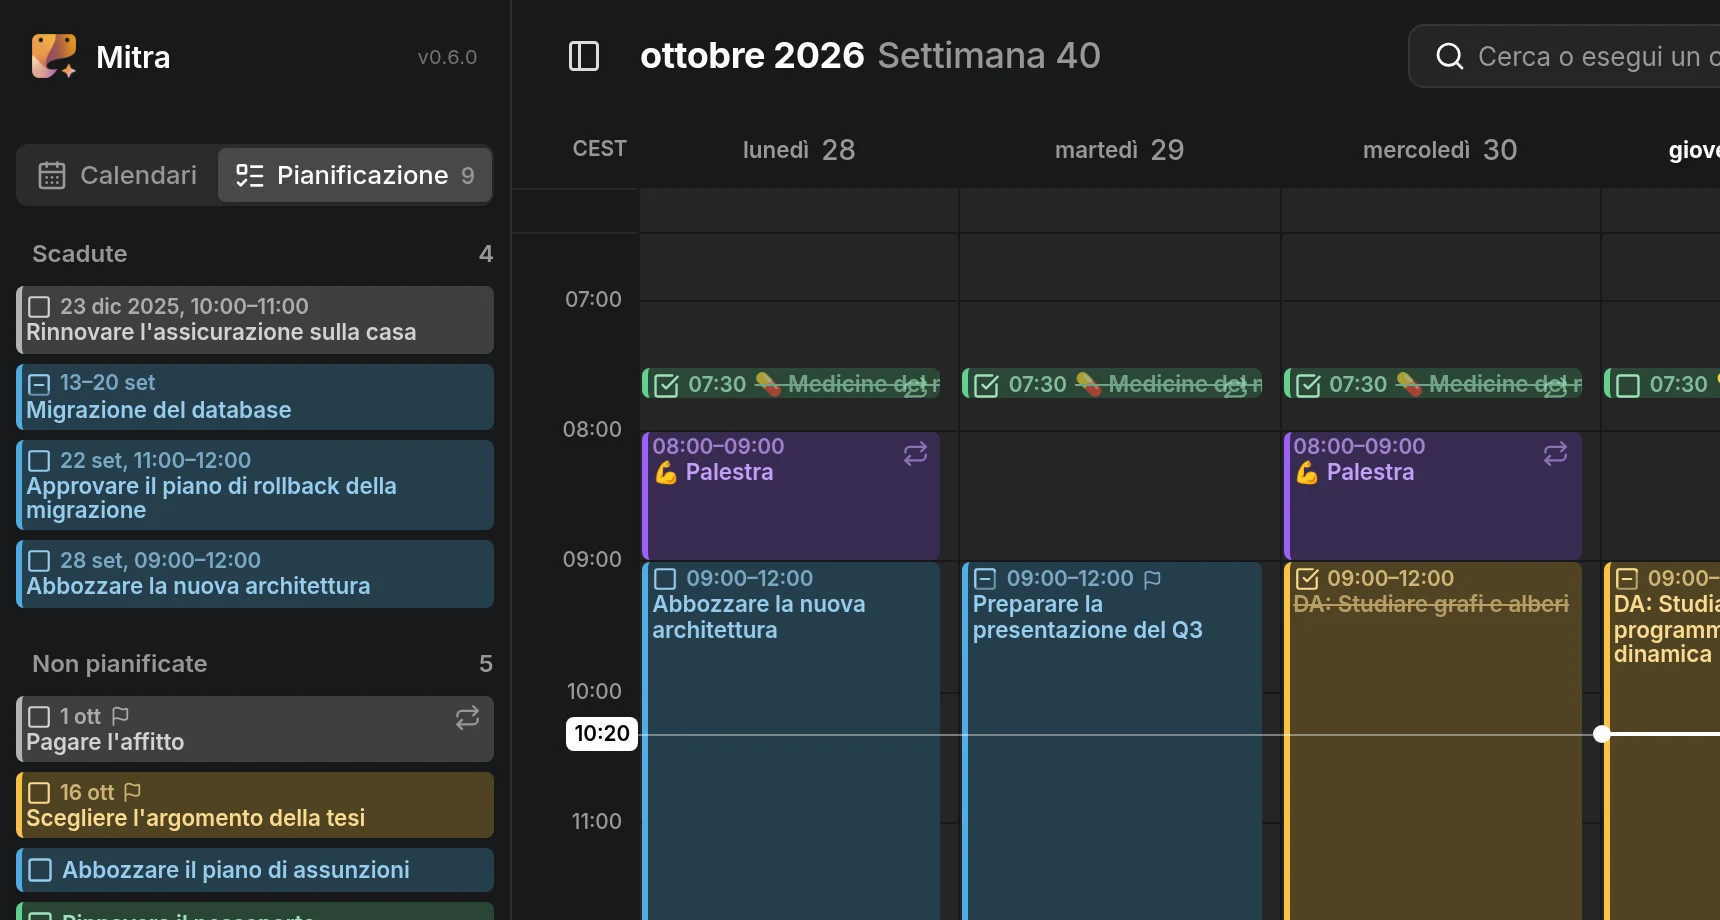Check off Rinnovare l'assicurazione sulla casa
1720x920 pixels.
pyautogui.click(x=39, y=307)
